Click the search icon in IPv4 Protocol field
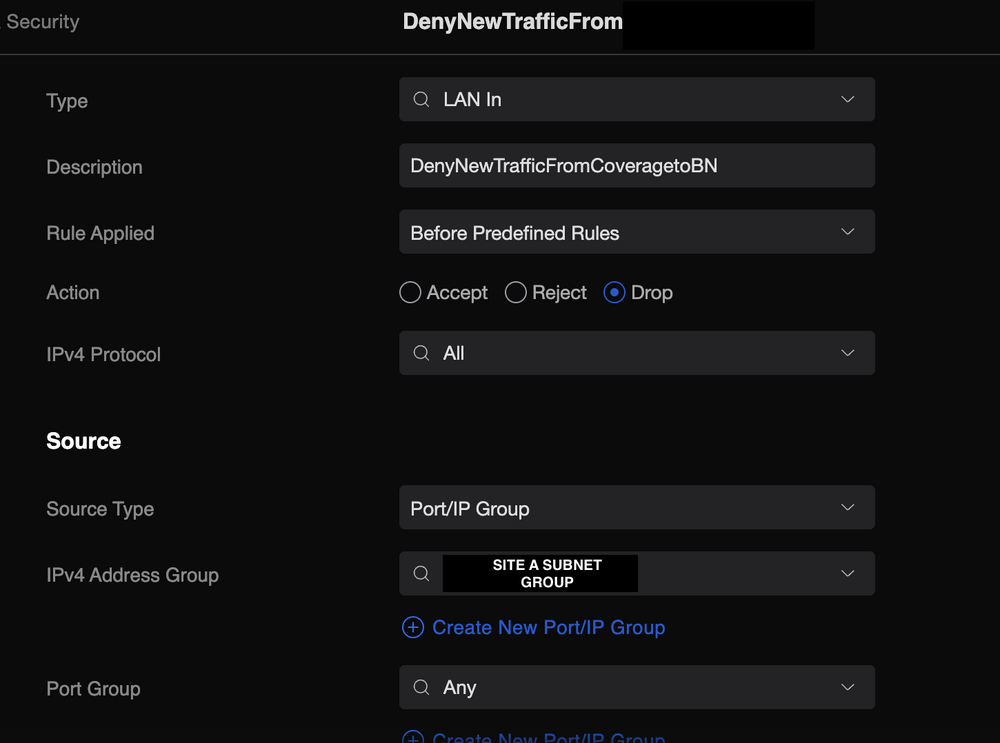The width and height of the screenshot is (1000, 743). tap(421, 353)
